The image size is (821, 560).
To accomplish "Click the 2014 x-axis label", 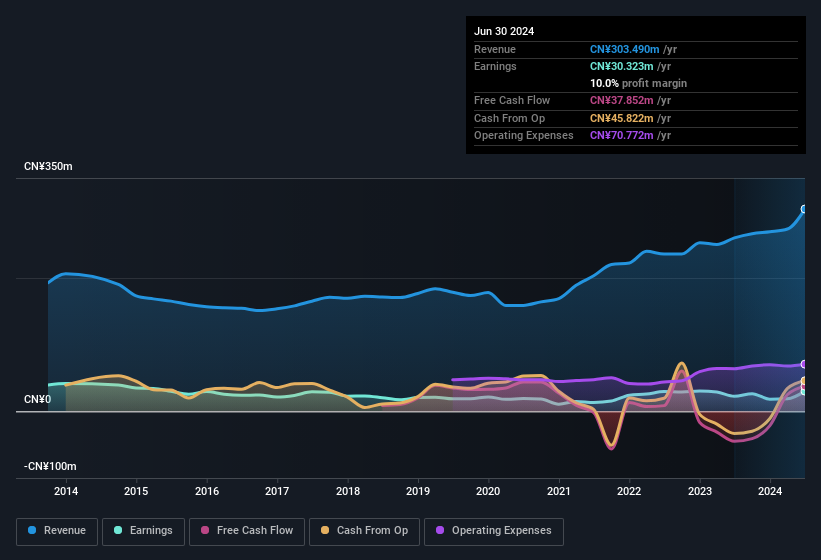I will pos(66,491).
